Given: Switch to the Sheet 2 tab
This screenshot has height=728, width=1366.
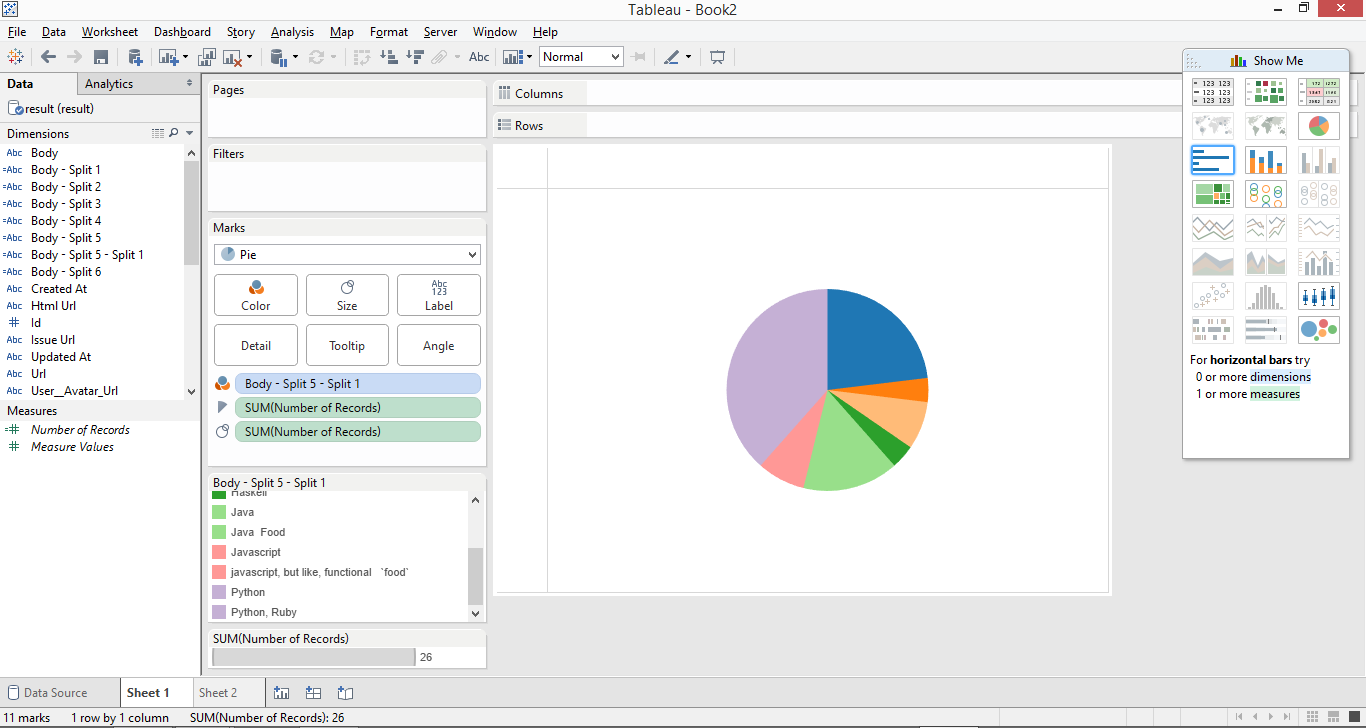Looking at the screenshot, I should point(218,692).
